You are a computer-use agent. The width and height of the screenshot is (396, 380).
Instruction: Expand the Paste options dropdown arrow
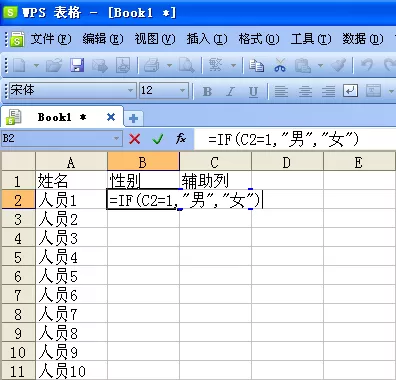point(320,65)
